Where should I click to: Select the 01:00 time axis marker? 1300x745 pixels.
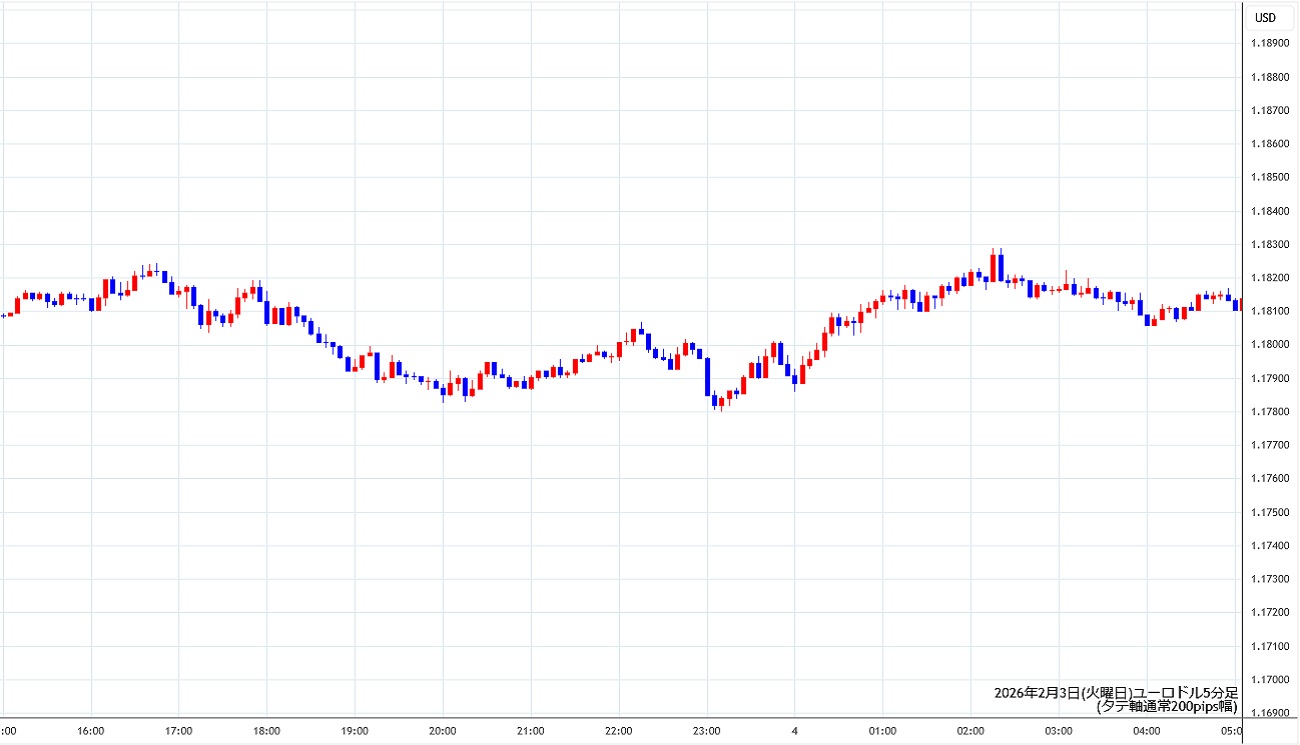tap(883, 731)
